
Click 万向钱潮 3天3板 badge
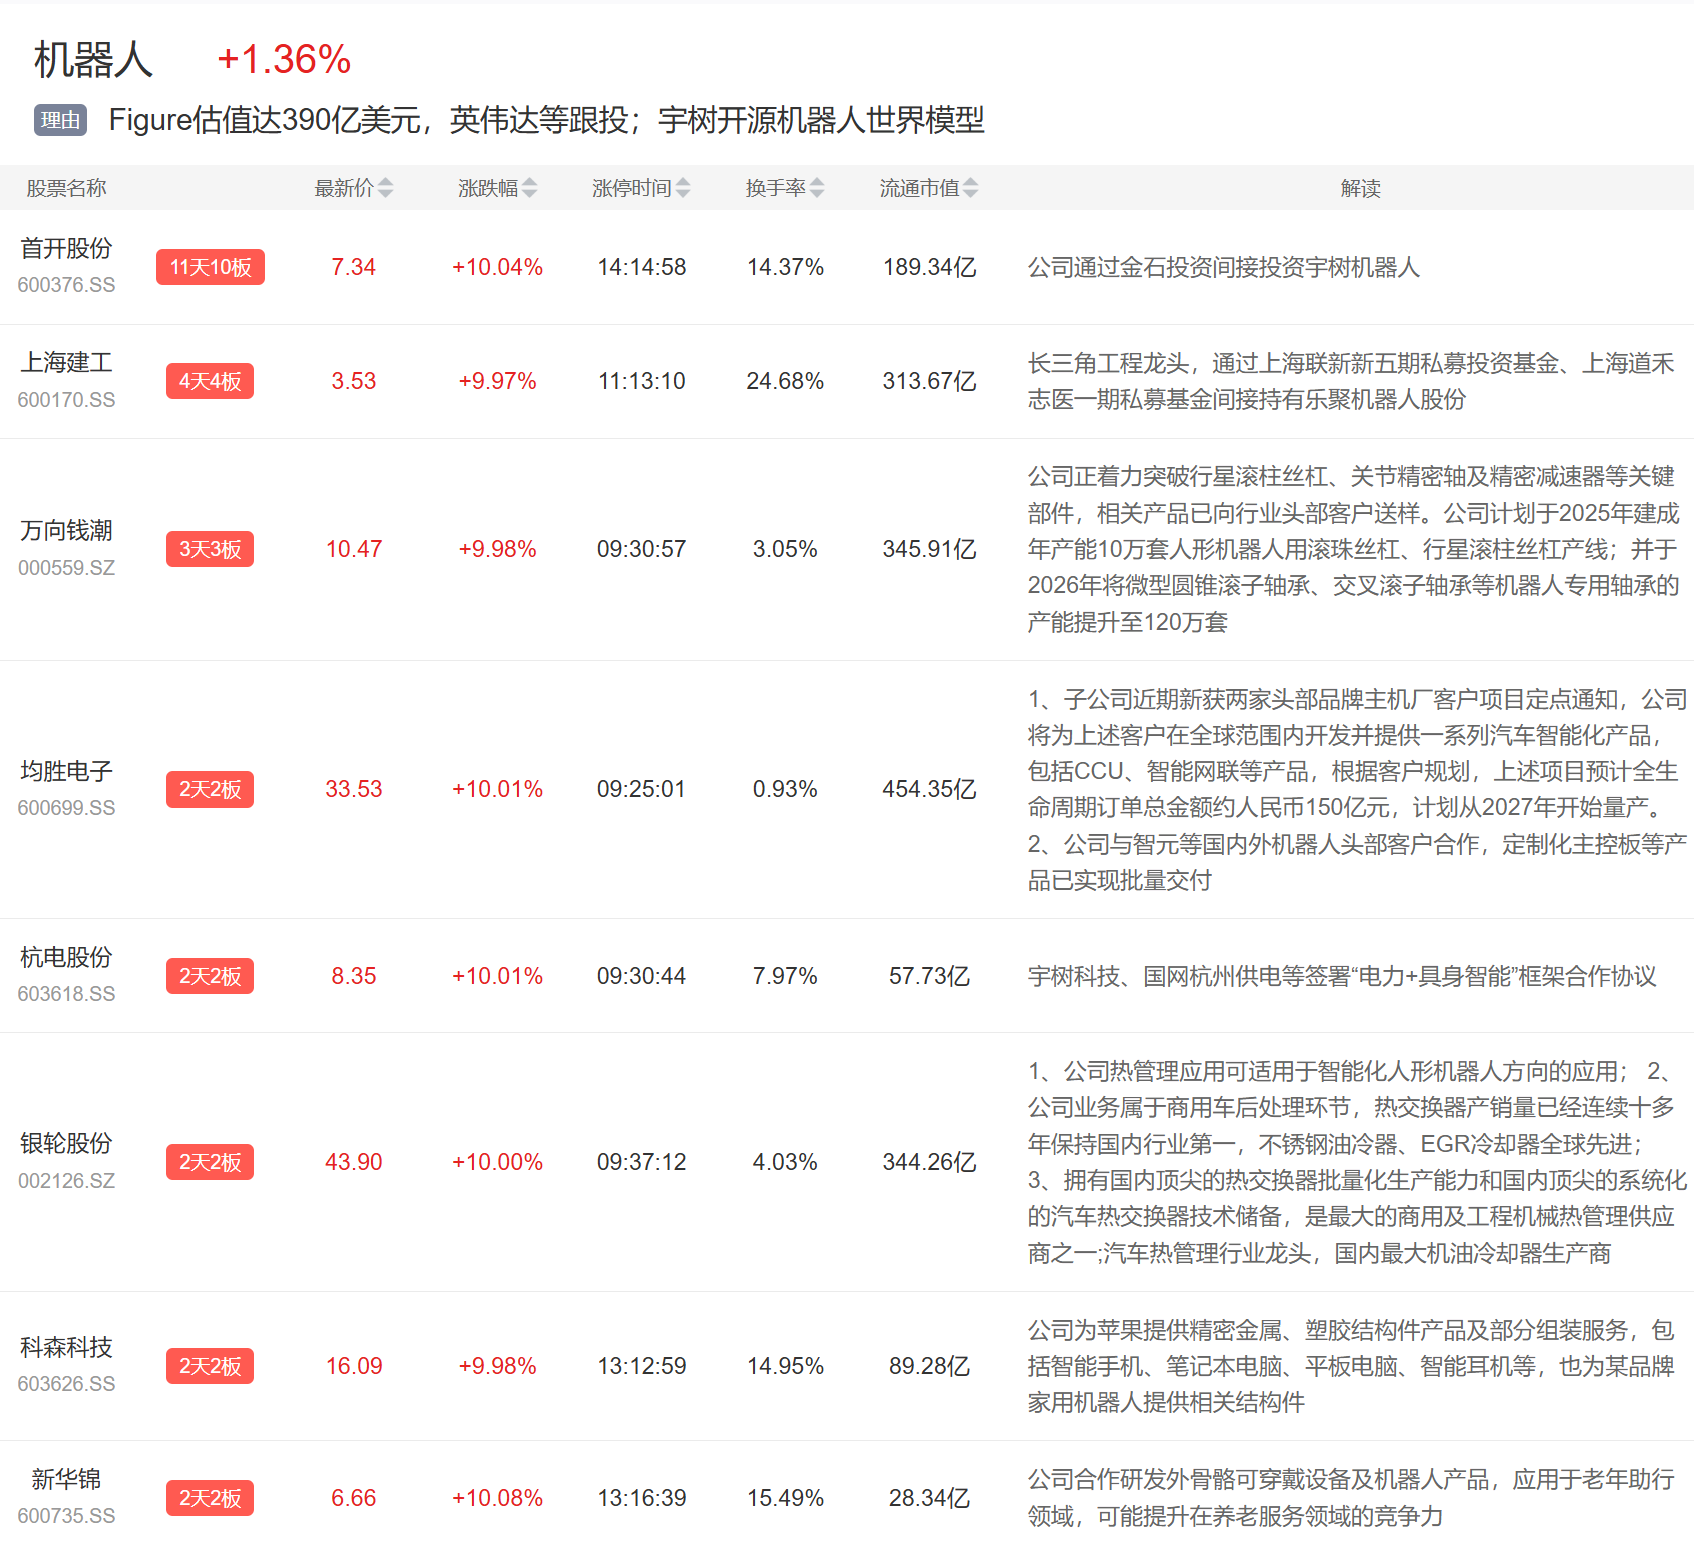pyautogui.click(x=210, y=549)
